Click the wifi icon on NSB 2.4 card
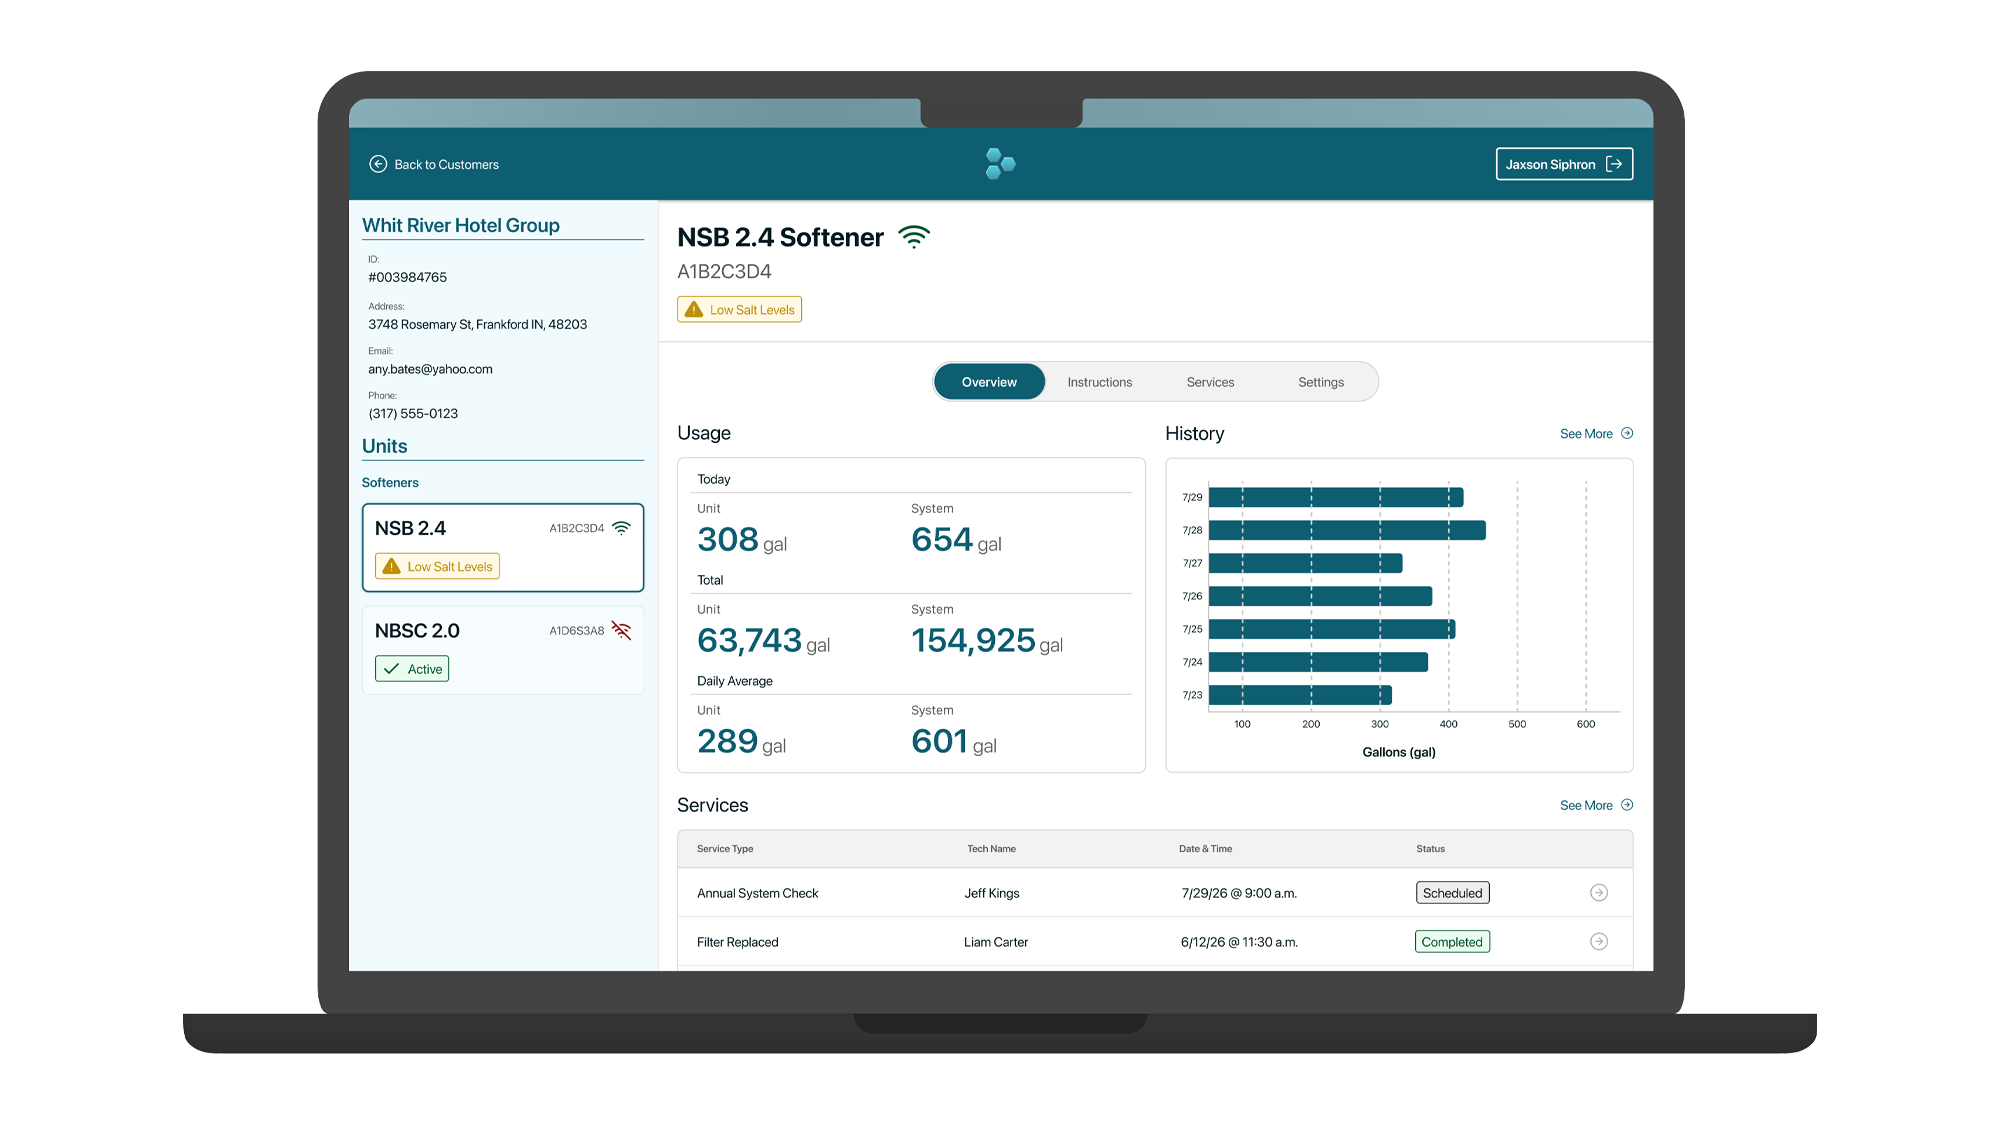Viewport: 2000px width, 1125px height. (621, 528)
